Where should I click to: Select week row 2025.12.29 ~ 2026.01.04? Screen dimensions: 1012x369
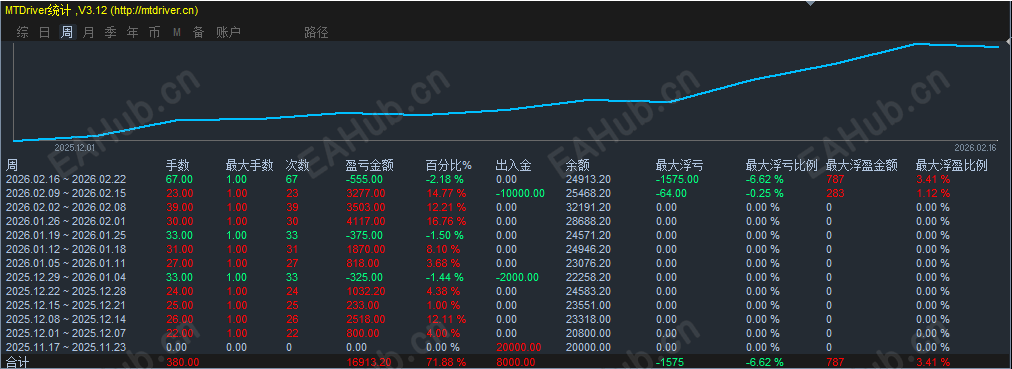(506, 277)
